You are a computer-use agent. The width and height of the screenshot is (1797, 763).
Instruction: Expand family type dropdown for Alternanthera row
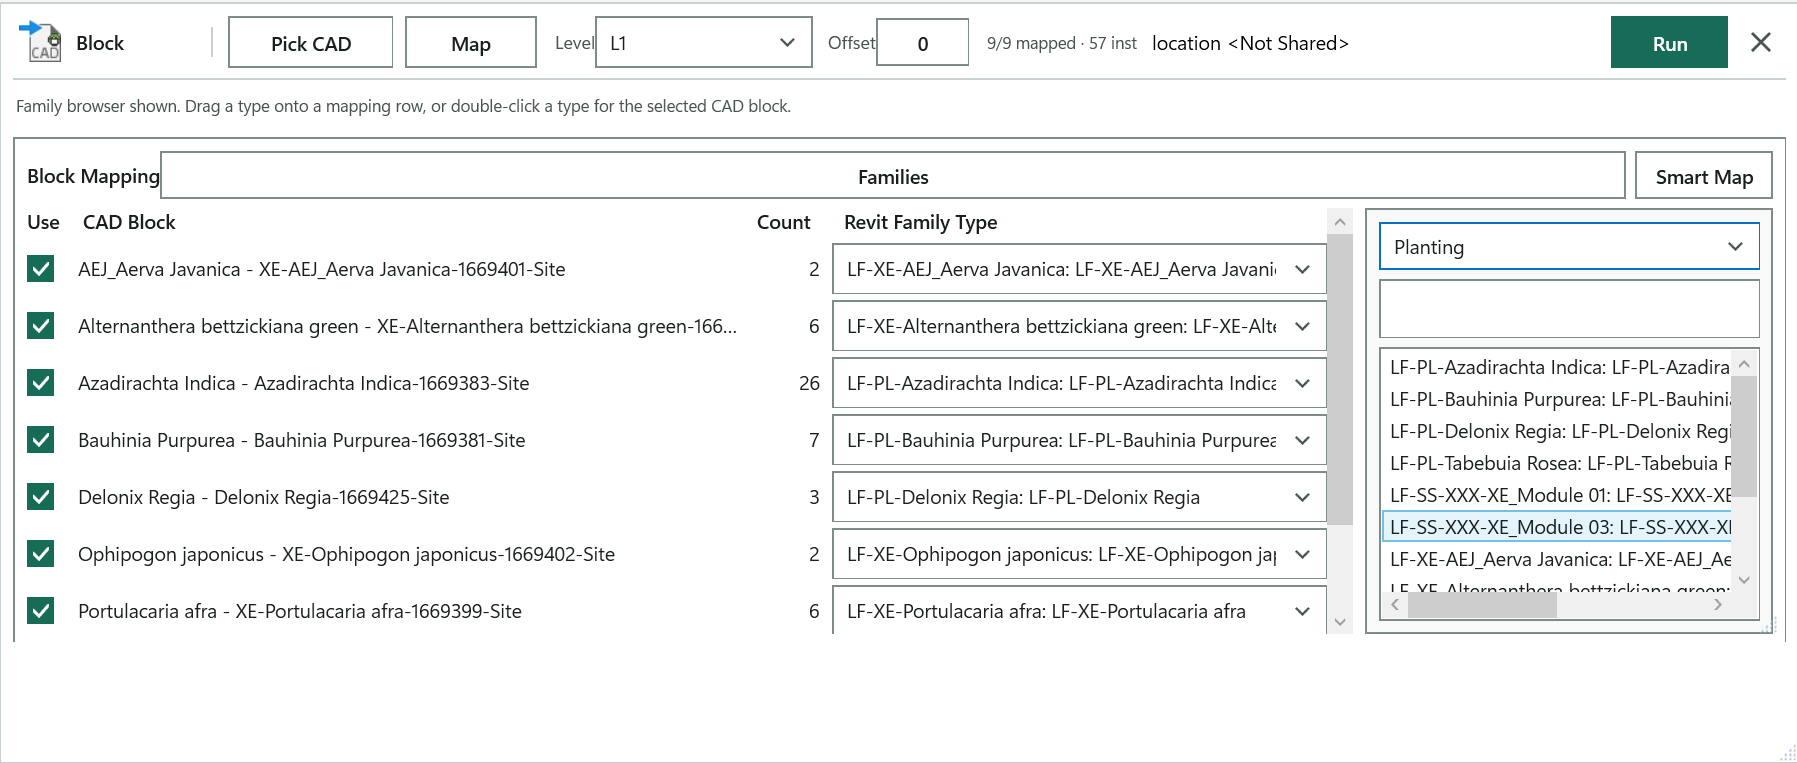[1302, 326]
